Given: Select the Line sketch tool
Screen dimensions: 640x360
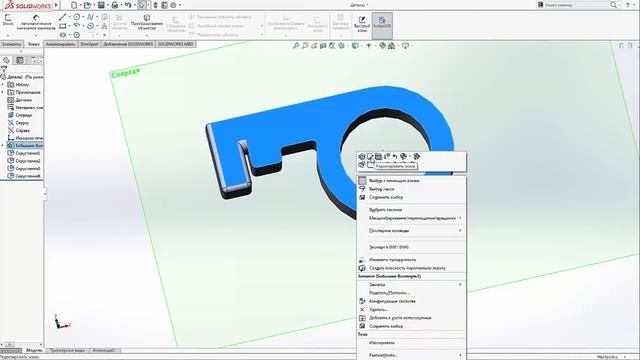Looking at the screenshot, I should pos(62,17).
